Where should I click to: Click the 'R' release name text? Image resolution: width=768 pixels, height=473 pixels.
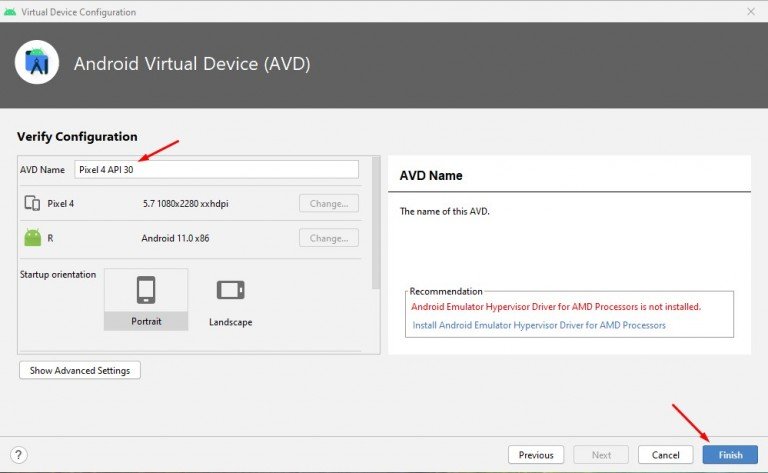(50, 238)
